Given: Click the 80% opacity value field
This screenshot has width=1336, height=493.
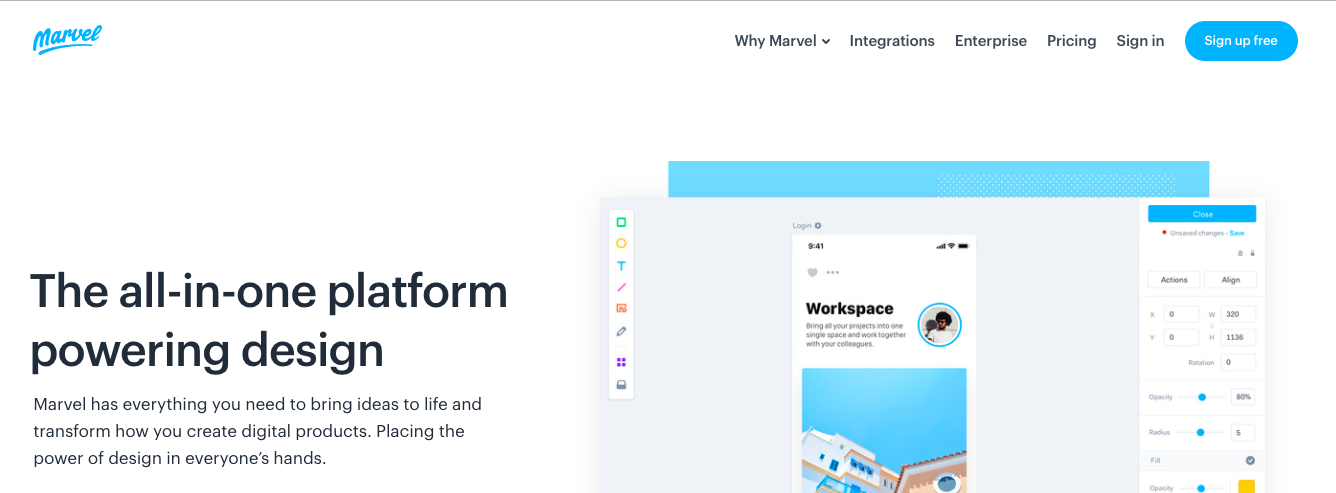Looking at the screenshot, I should point(1243,397).
